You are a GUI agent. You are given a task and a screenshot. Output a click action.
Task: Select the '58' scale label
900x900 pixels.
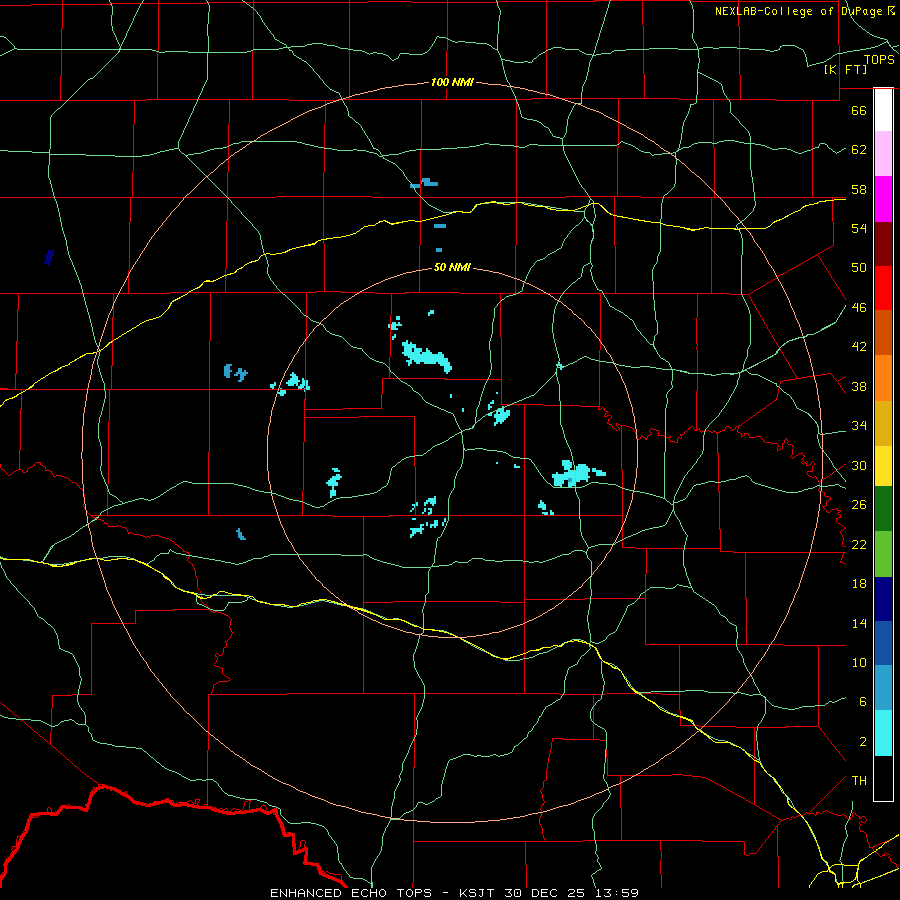point(859,189)
